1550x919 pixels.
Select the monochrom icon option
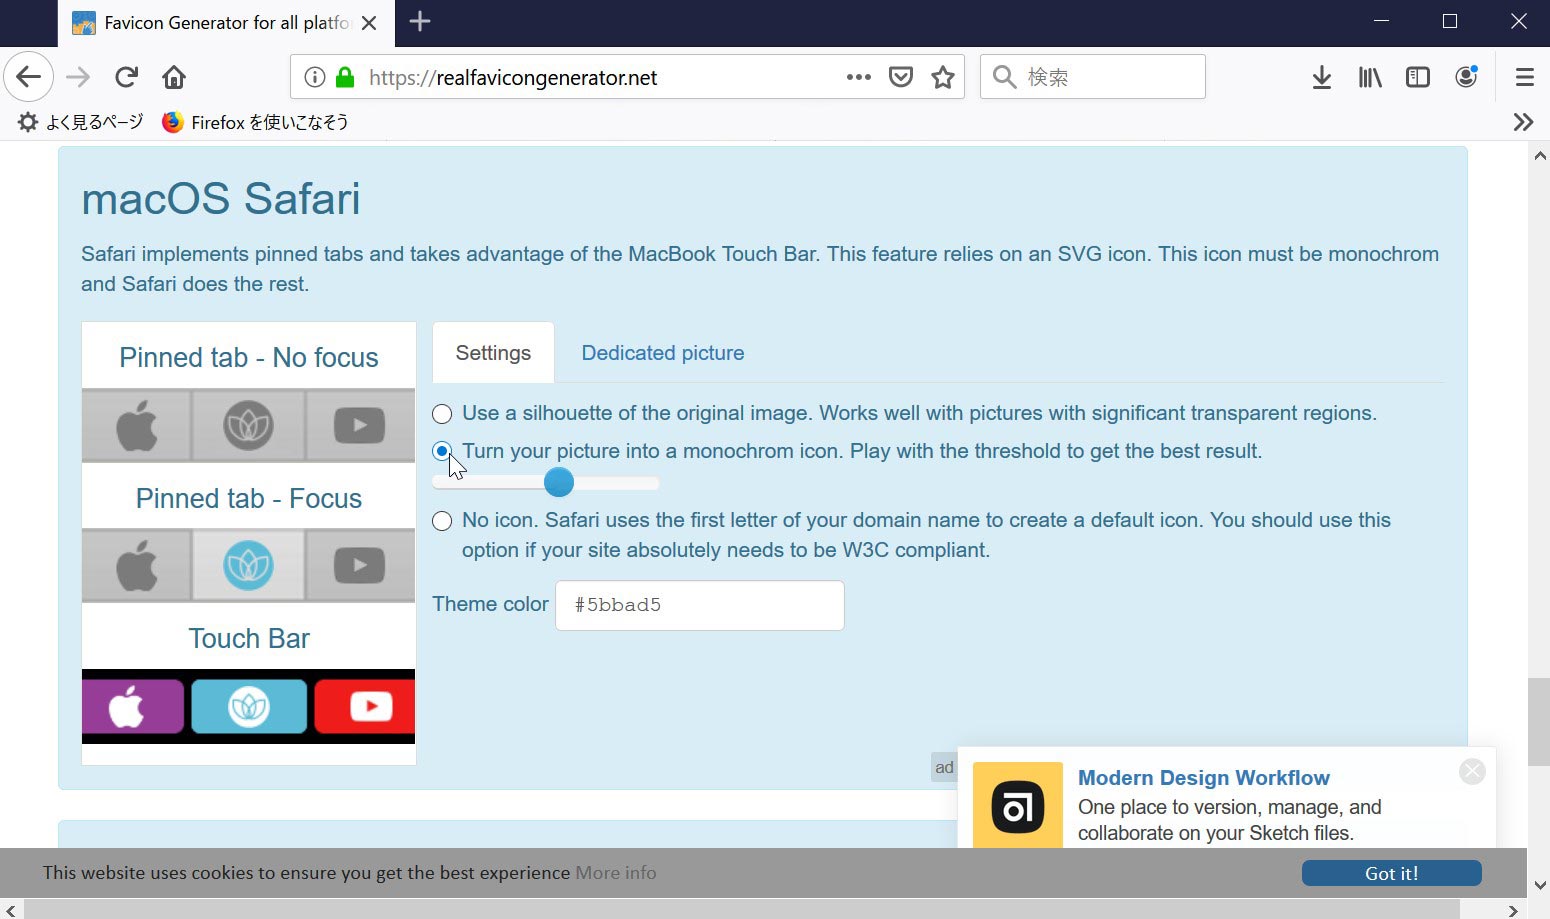[x=442, y=452]
